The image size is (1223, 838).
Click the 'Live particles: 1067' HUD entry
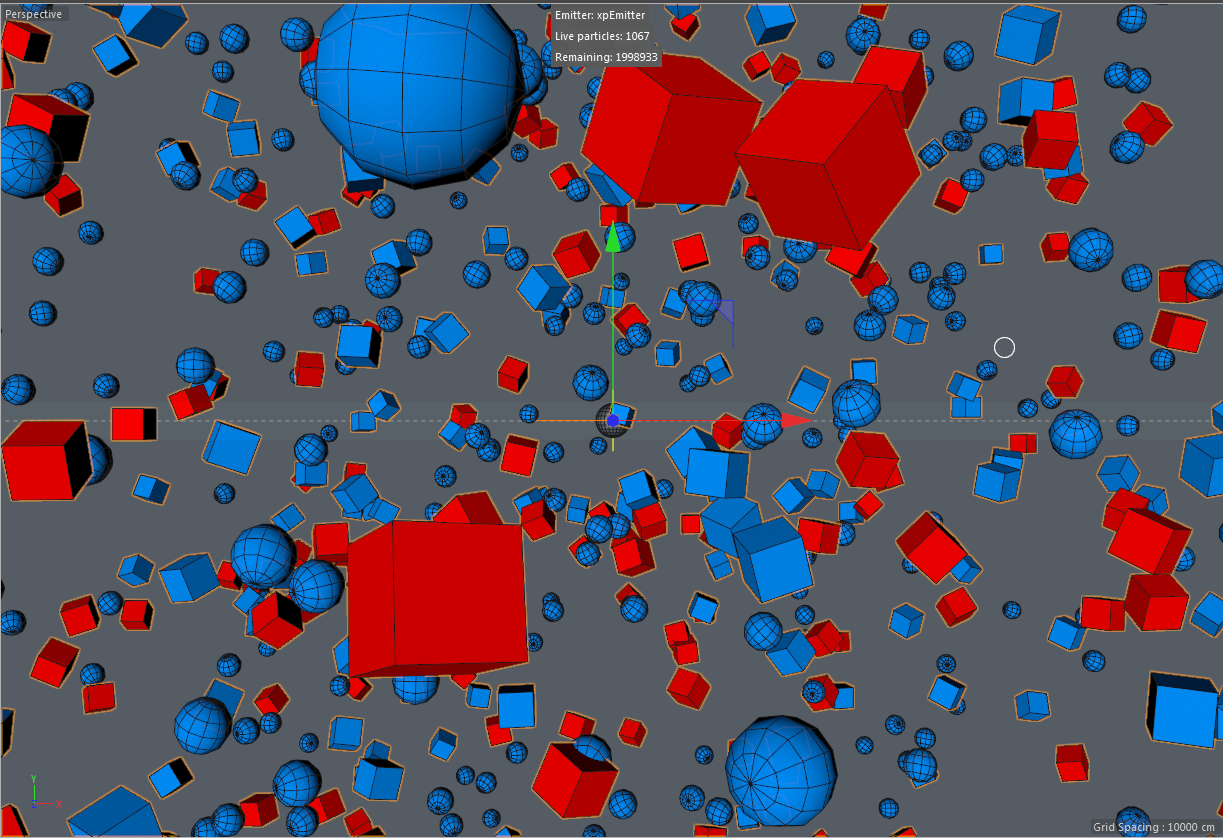click(x=602, y=36)
